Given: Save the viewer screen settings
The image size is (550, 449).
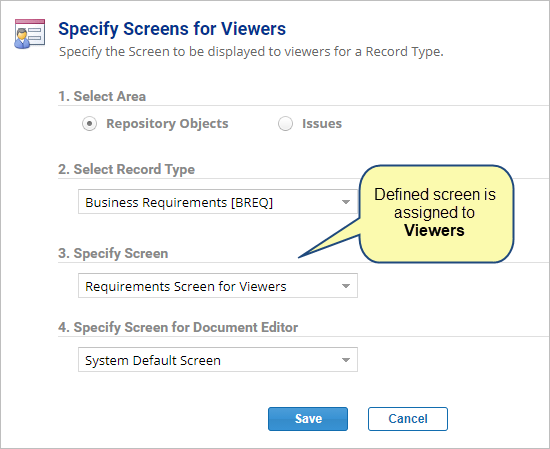Looking at the screenshot, I should (308, 419).
